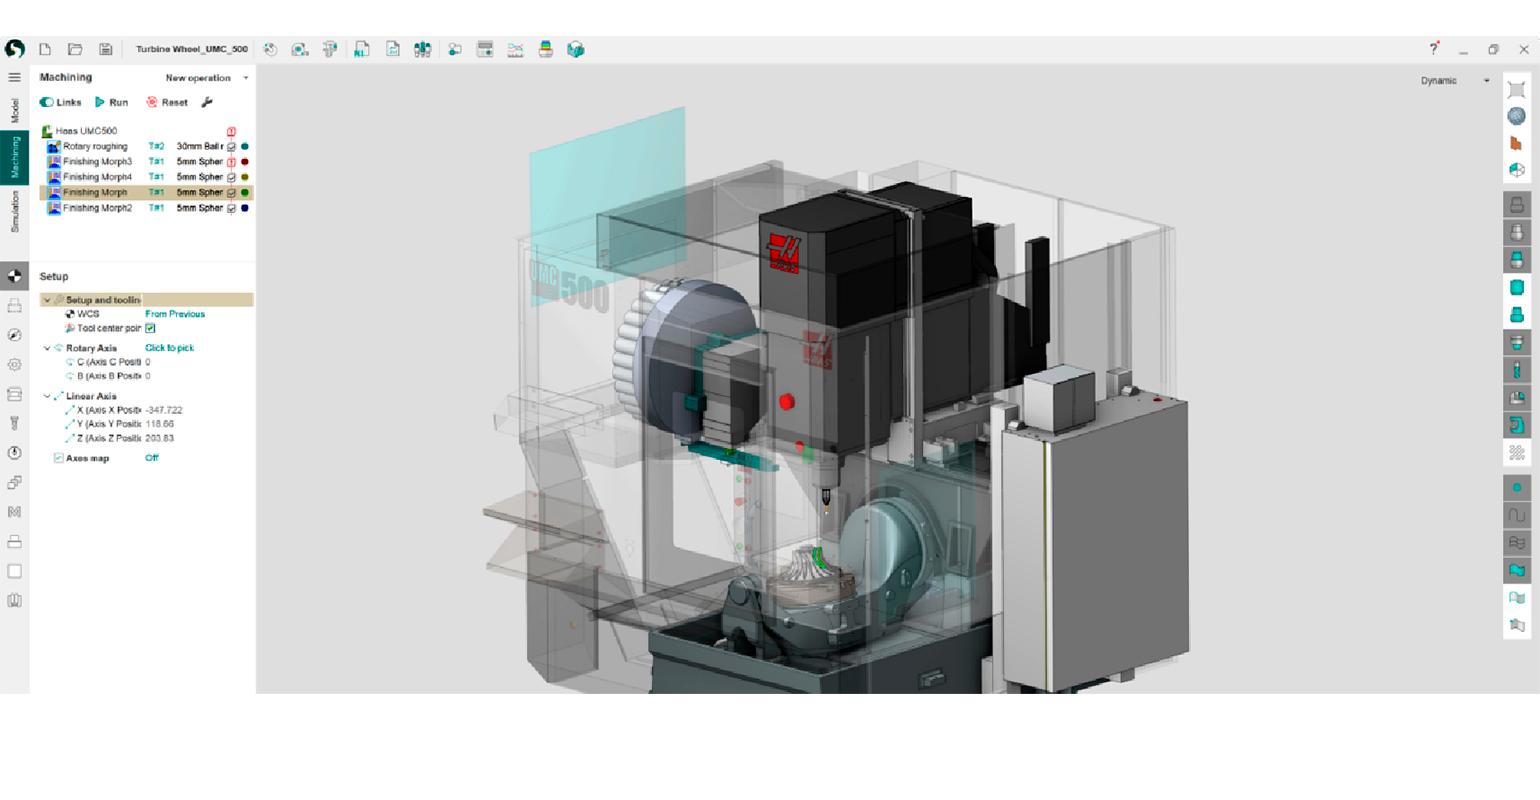Click the Rotary roughing teal color dot
Screen dimensions: 1540x800
(x=245, y=146)
